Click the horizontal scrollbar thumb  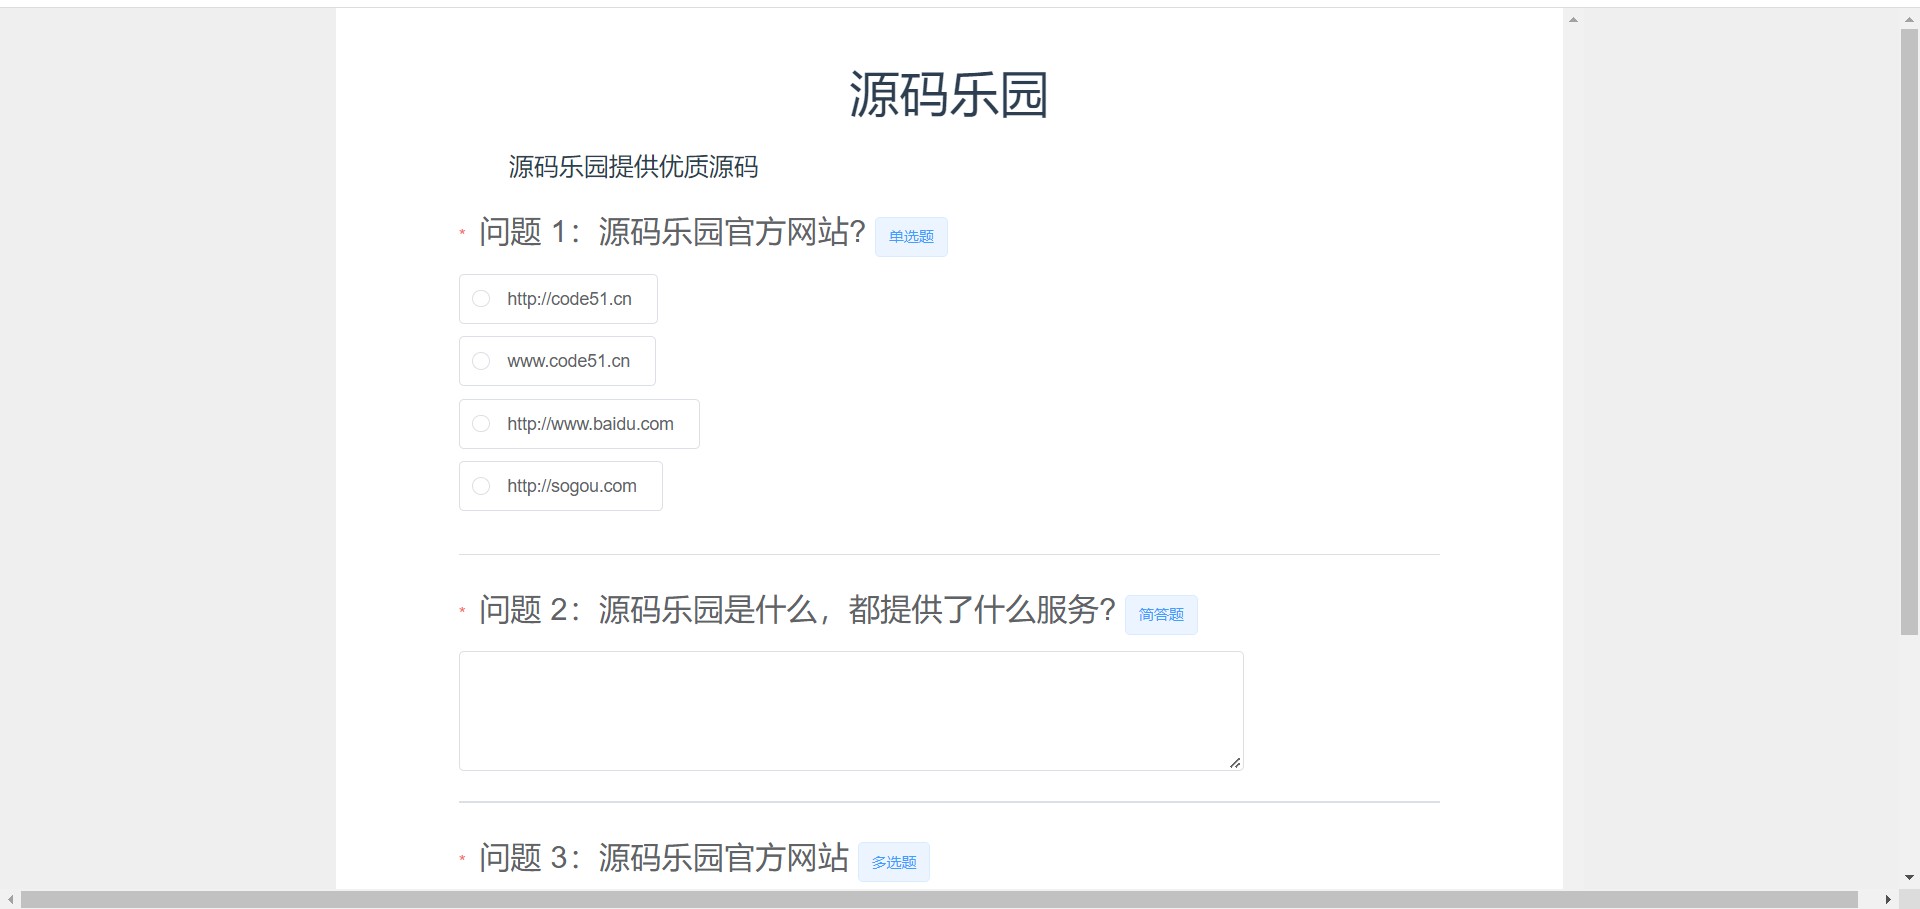[939, 900]
